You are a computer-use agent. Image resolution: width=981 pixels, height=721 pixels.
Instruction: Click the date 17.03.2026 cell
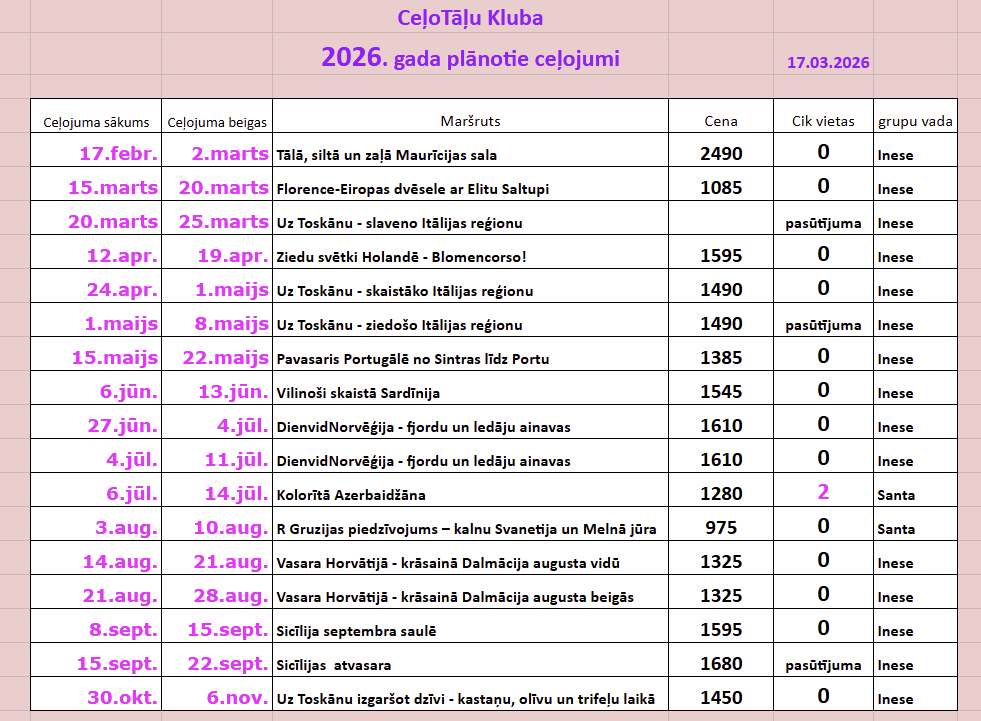[827, 62]
